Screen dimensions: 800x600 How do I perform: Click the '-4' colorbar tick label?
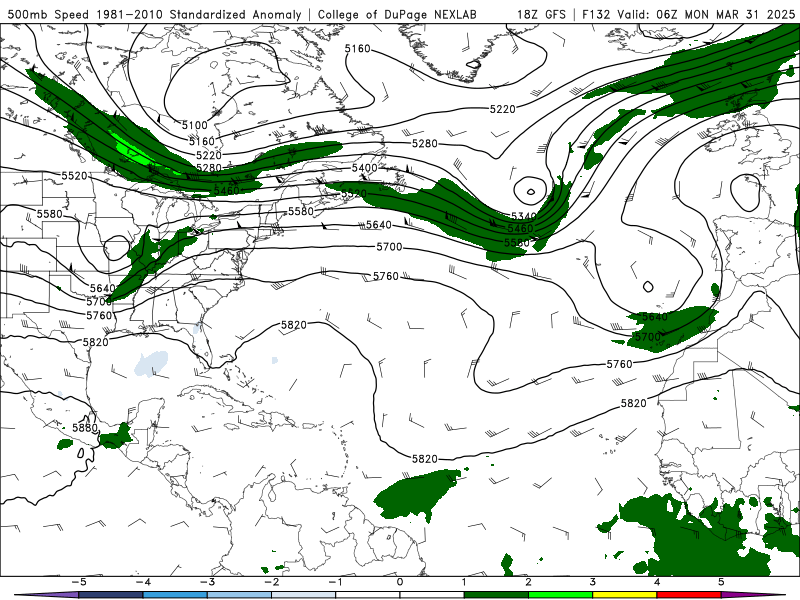click(x=143, y=582)
